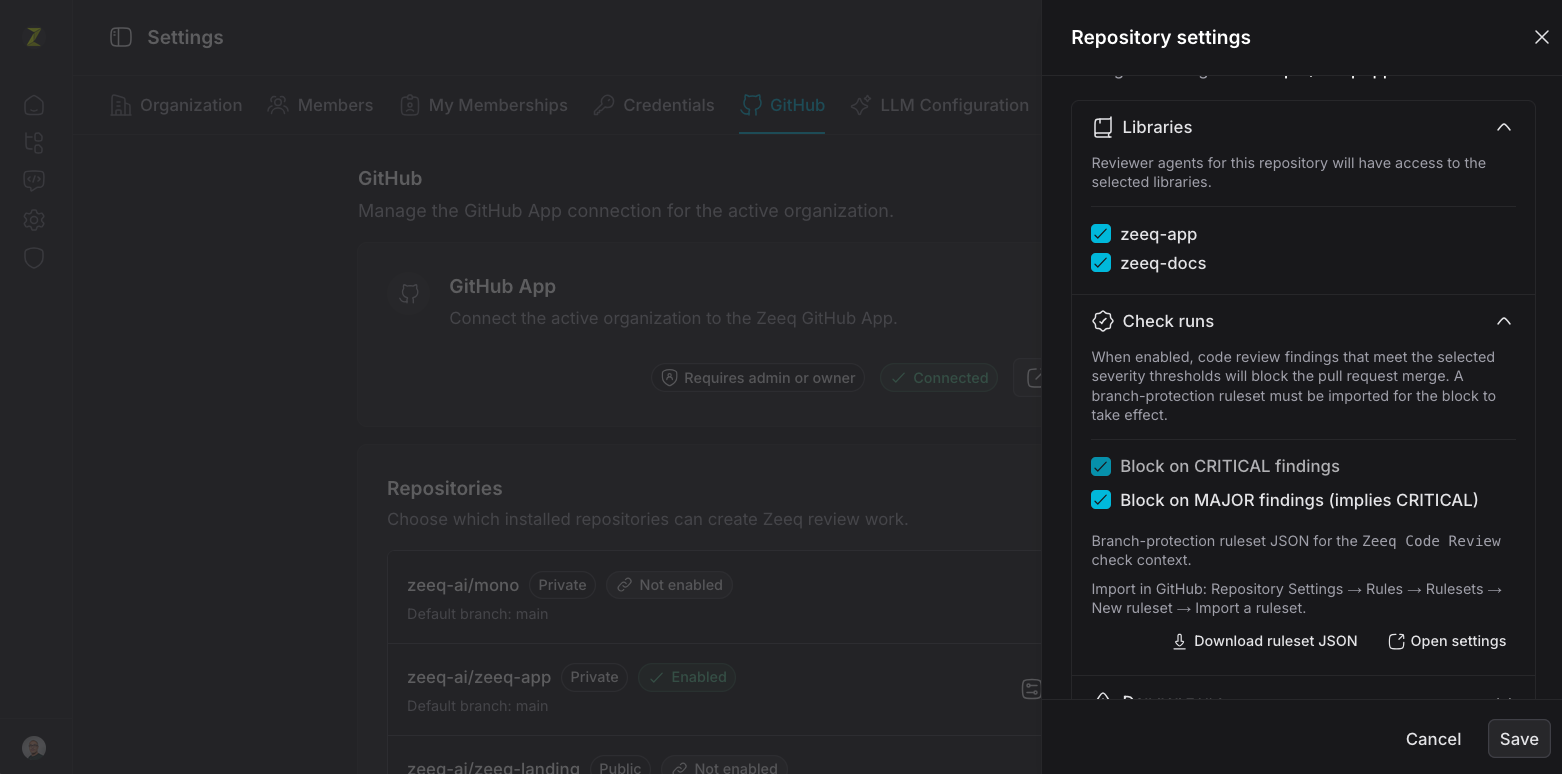
Task: Click the Zeeq logo in the sidebar
Action: (34, 37)
